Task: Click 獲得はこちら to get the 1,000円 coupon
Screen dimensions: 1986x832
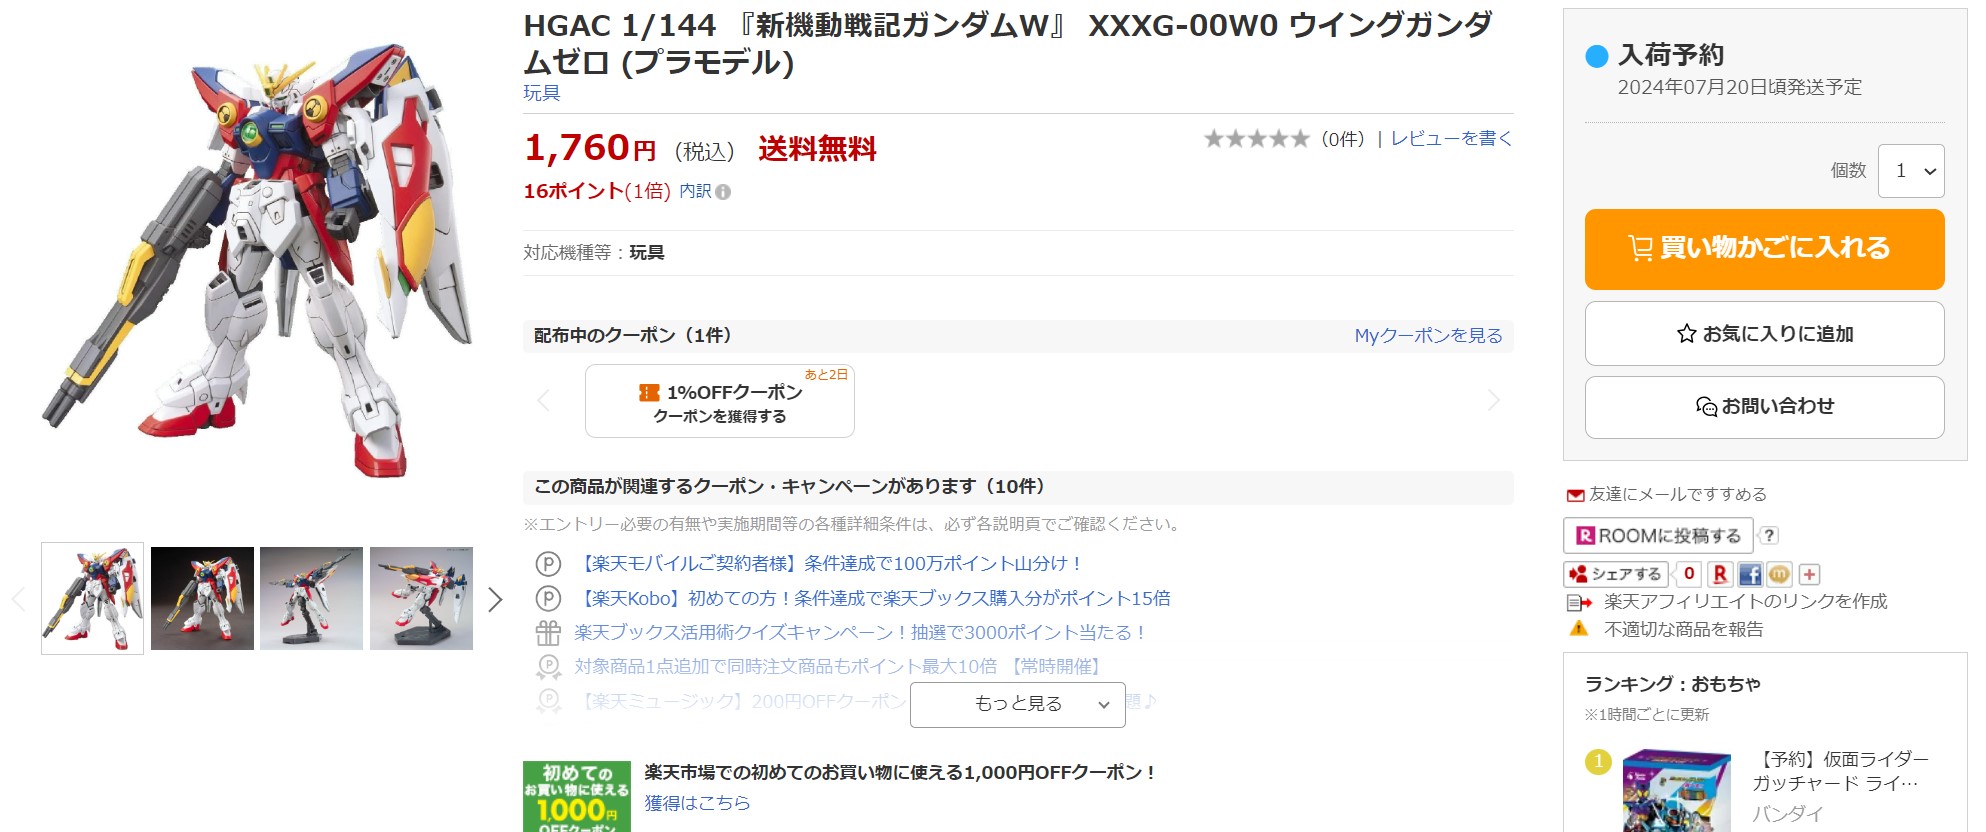Action: tap(697, 803)
